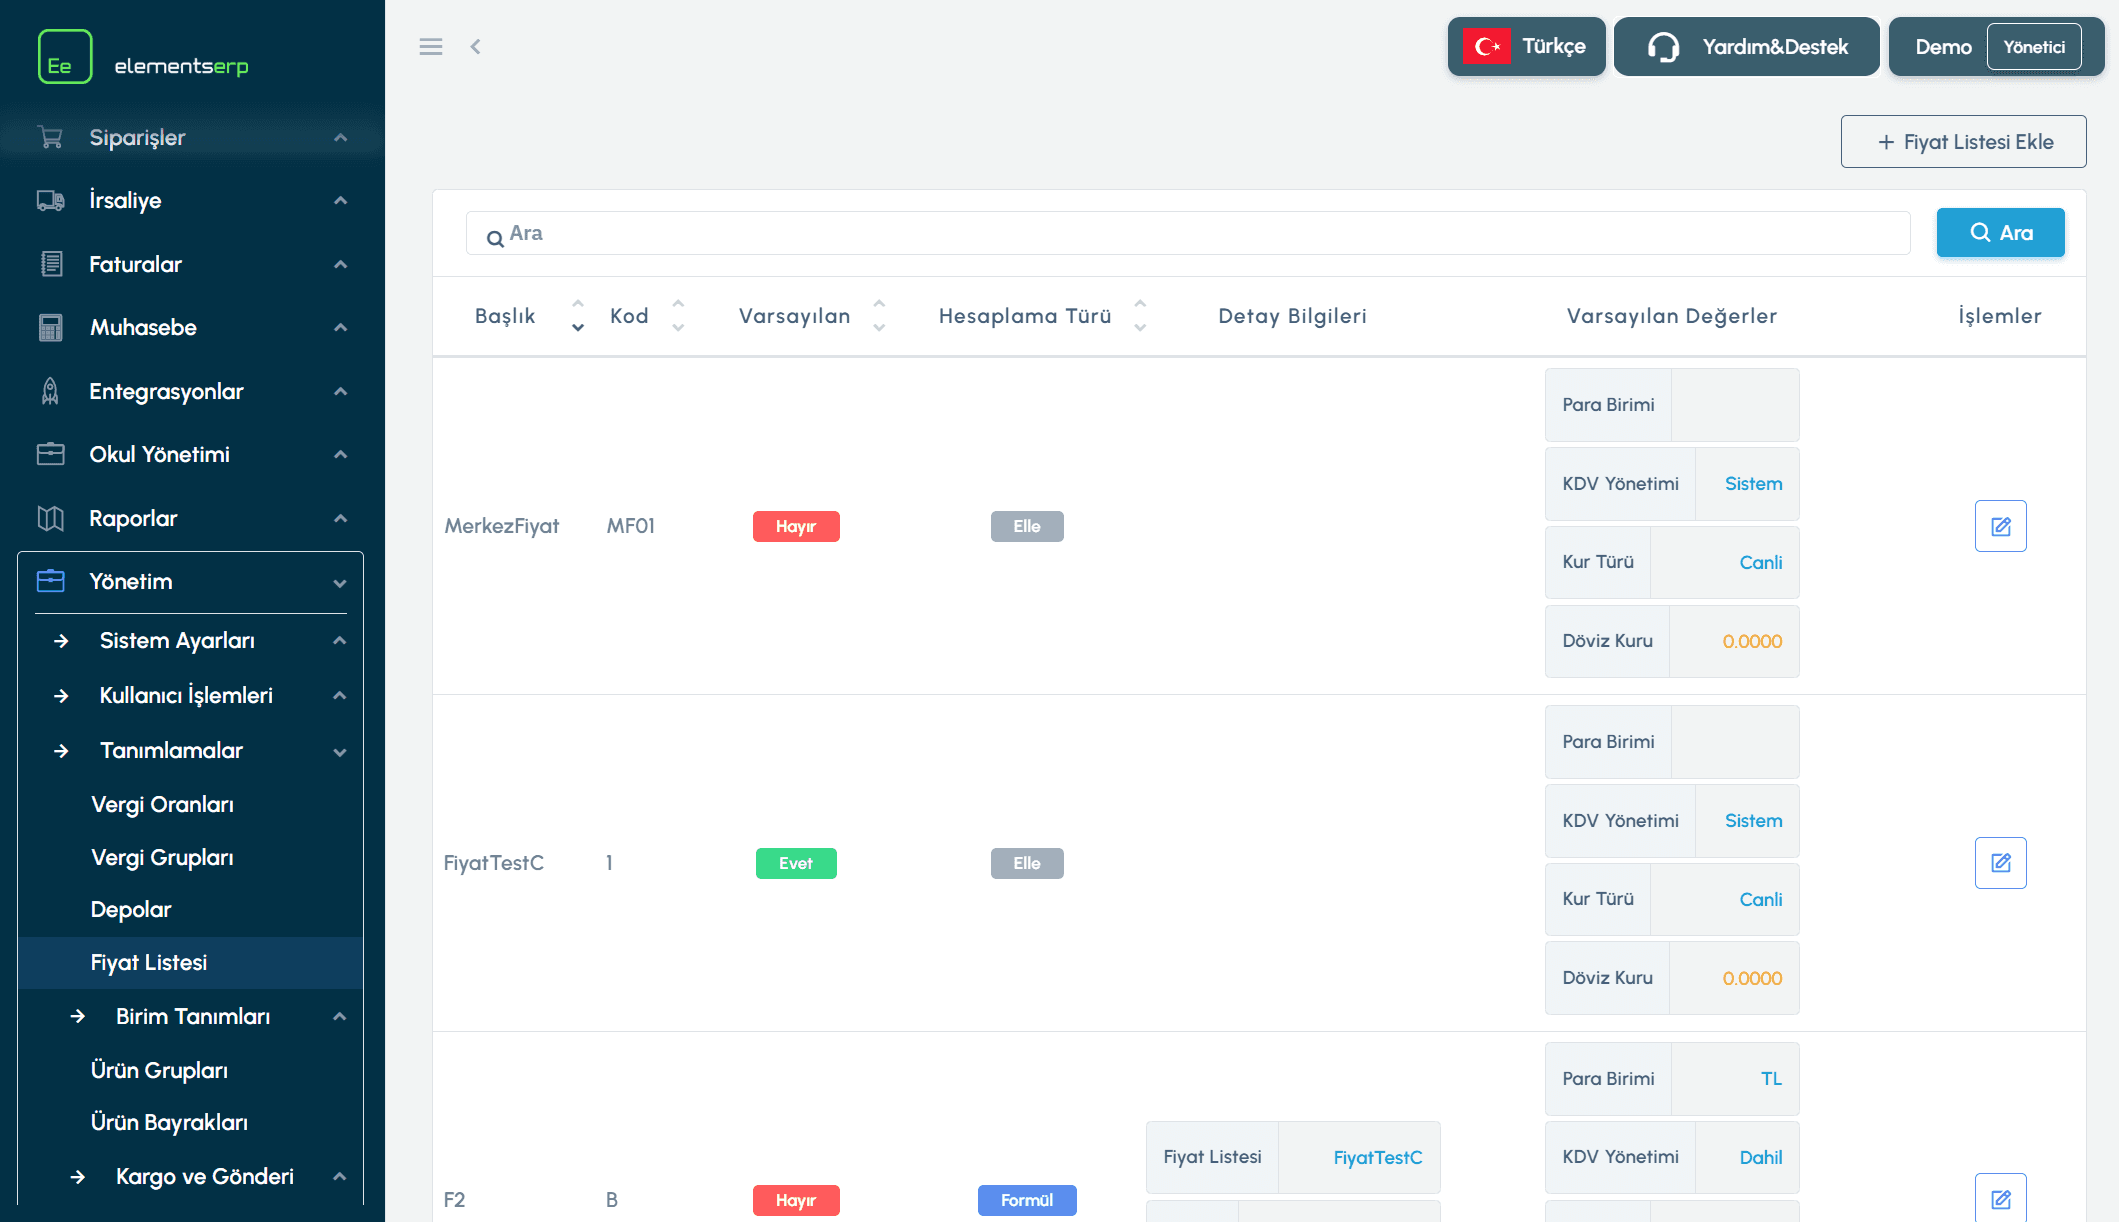2119x1222 pixels.
Task: Open Depolar menu item
Action: click(x=131, y=910)
